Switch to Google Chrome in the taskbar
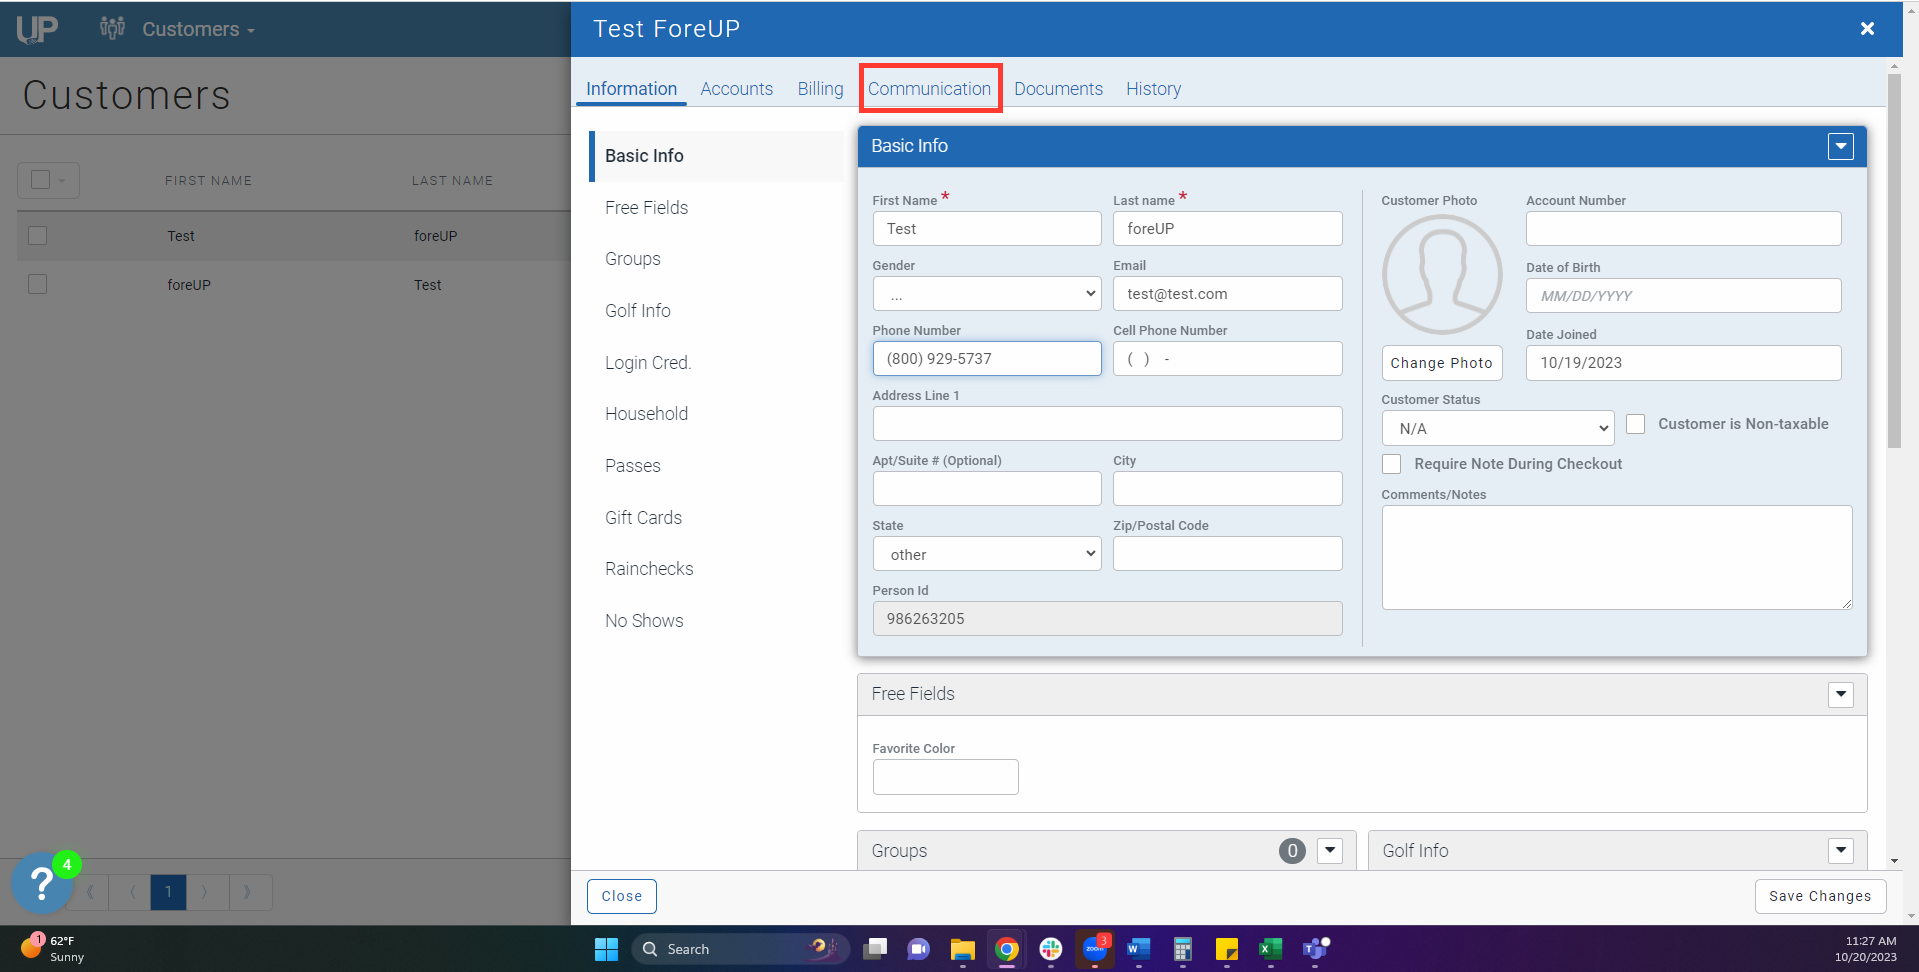 [x=1007, y=949]
